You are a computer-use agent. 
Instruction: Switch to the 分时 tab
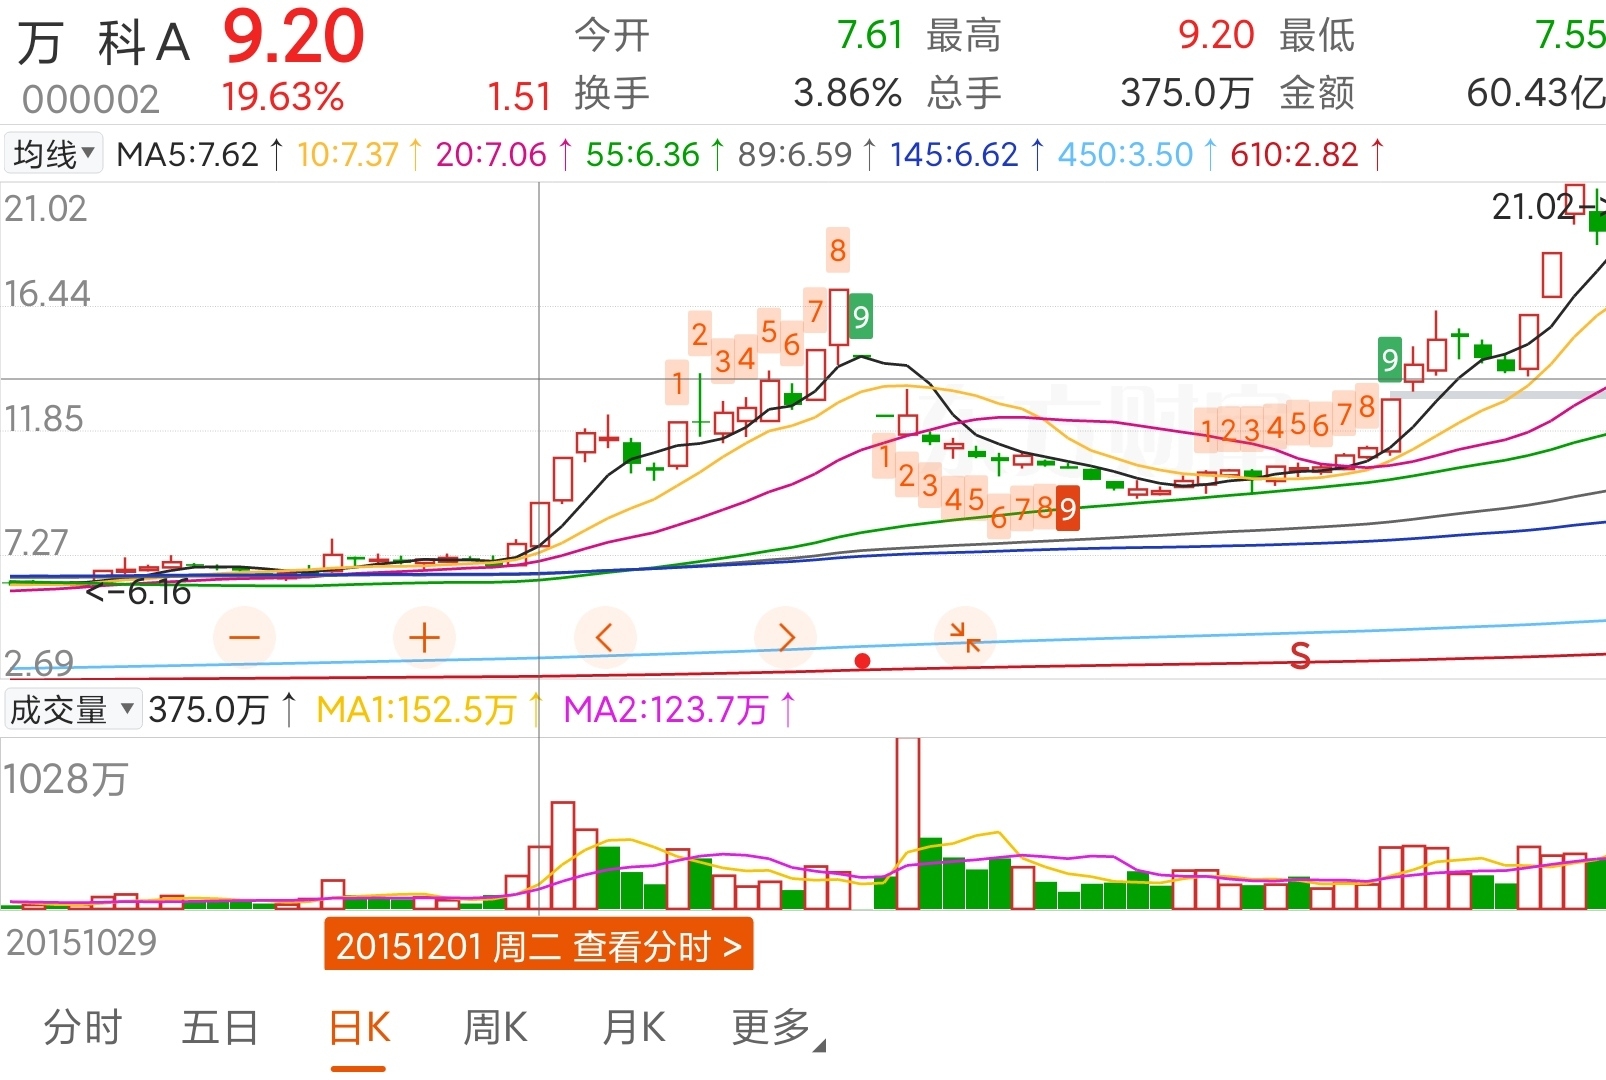tap(82, 1027)
